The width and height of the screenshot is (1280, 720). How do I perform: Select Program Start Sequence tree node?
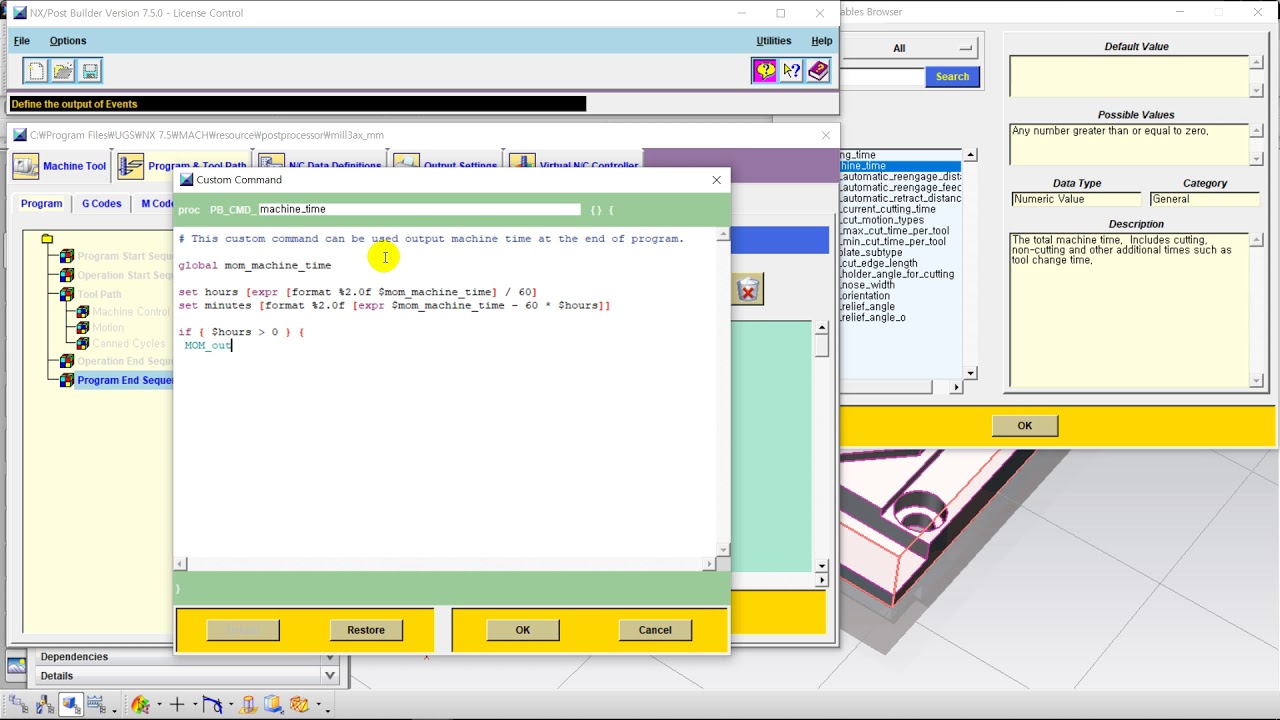(124, 256)
